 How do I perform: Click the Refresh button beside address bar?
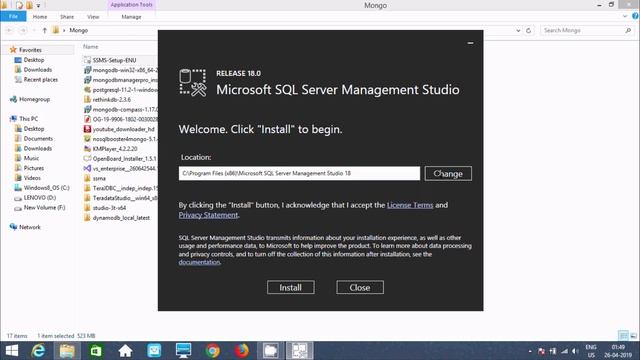point(529,30)
